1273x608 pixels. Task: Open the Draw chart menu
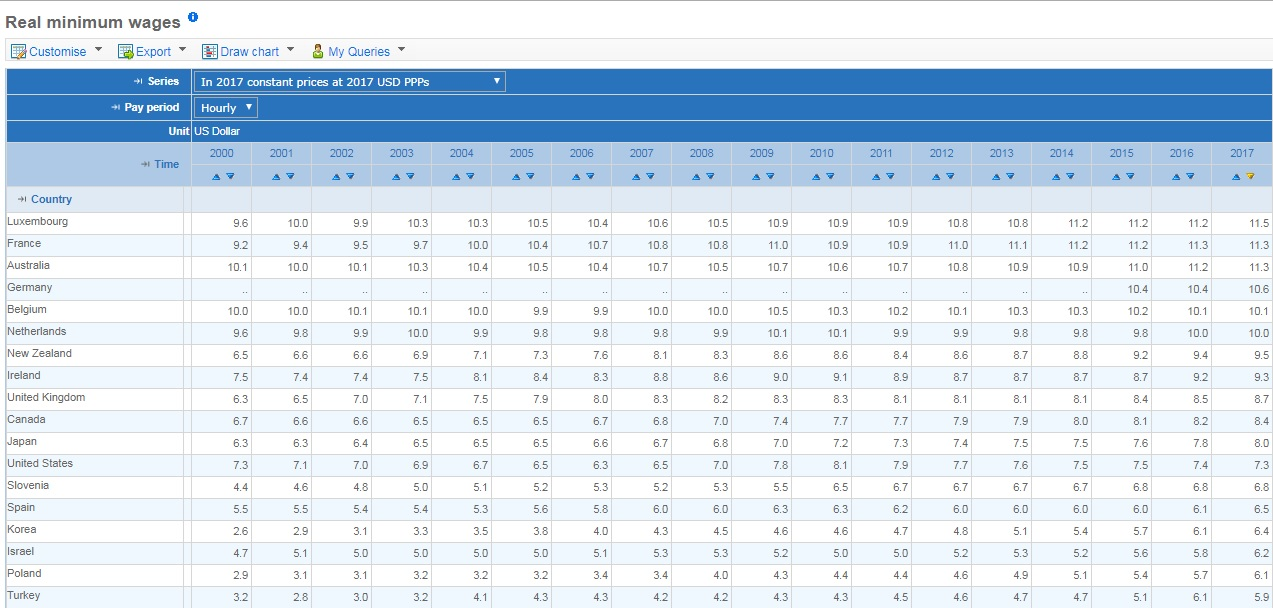click(249, 51)
